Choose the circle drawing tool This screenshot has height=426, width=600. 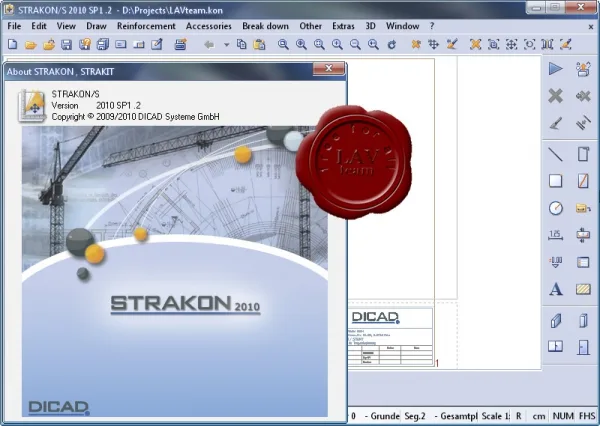click(x=556, y=208)
